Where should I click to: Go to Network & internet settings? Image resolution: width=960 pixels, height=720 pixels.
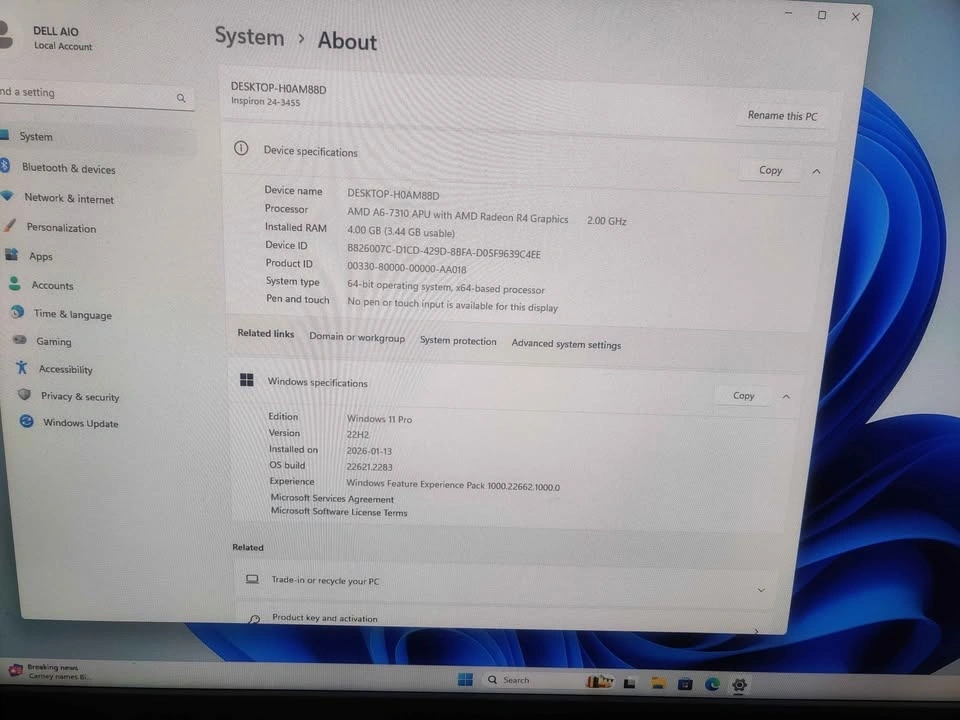point(69,199)
